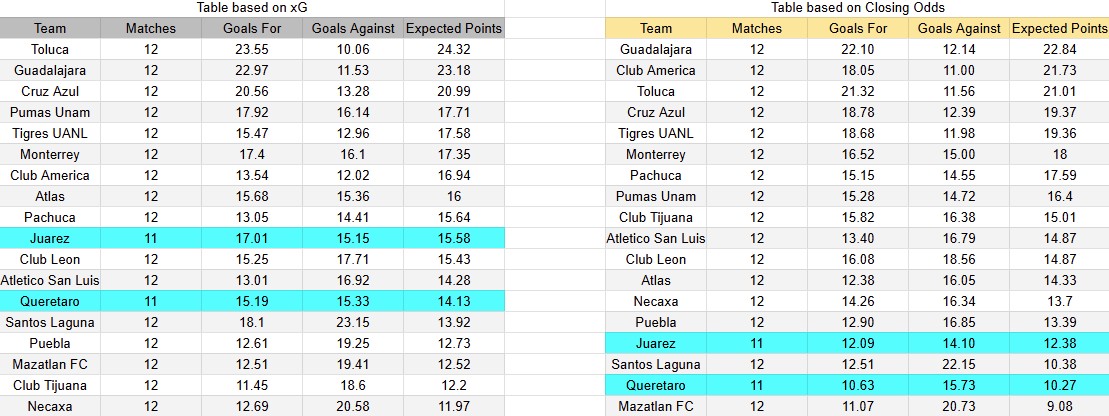
Task: Select the Necaxa cell in the xG table
Action: [50, 406]
